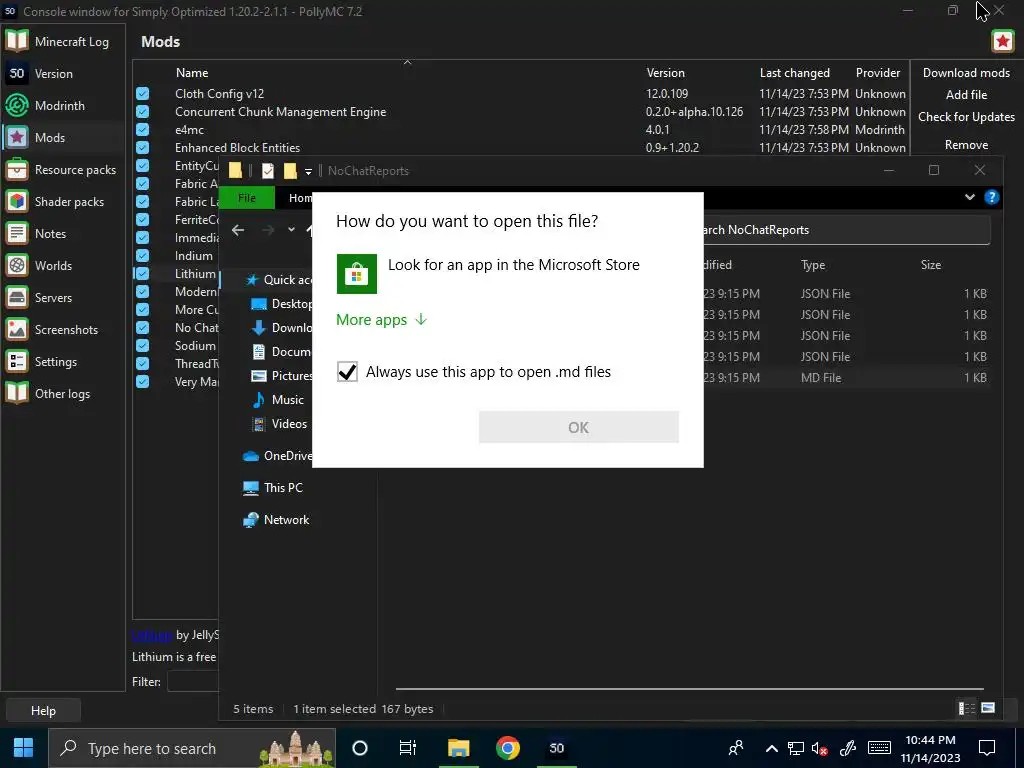Open the File tab in Explorer
1024x768 pixels.
[247, 198]
